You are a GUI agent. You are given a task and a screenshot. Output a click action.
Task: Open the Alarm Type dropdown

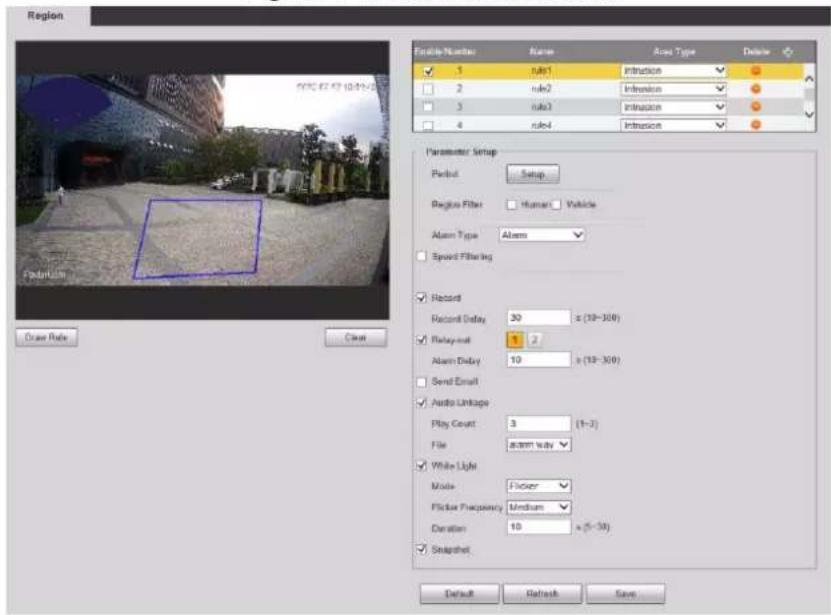point(541,235)
